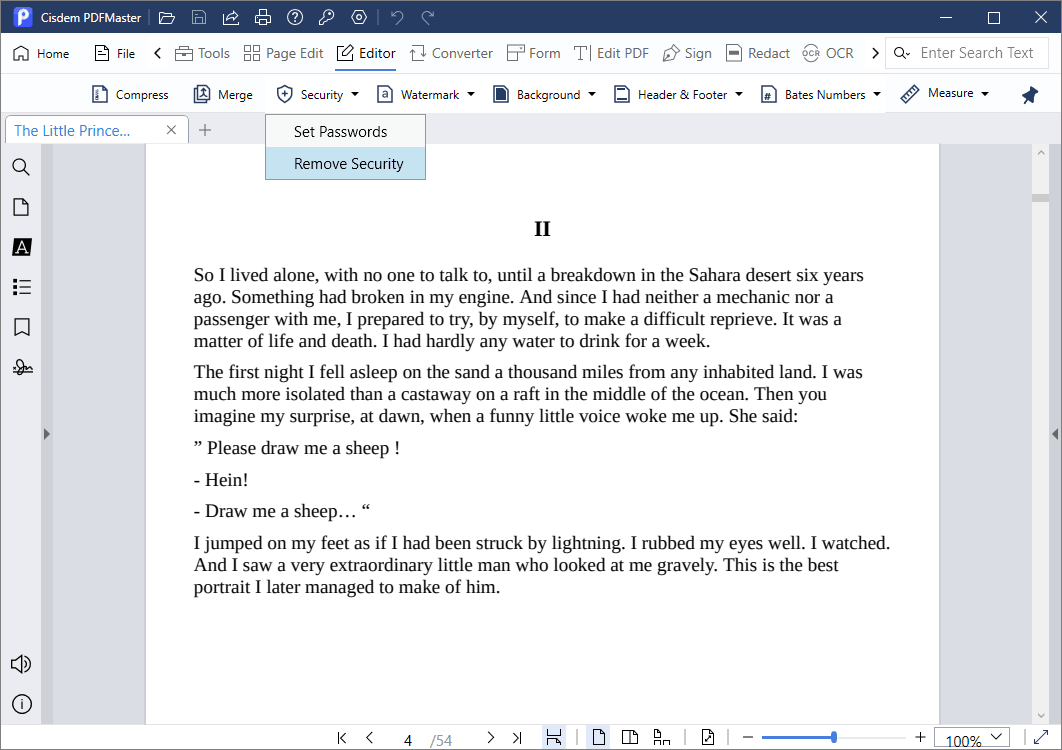Screen dimensions: 1062x750
Task: Adjust the zoom slider handle
Action: 834,737
